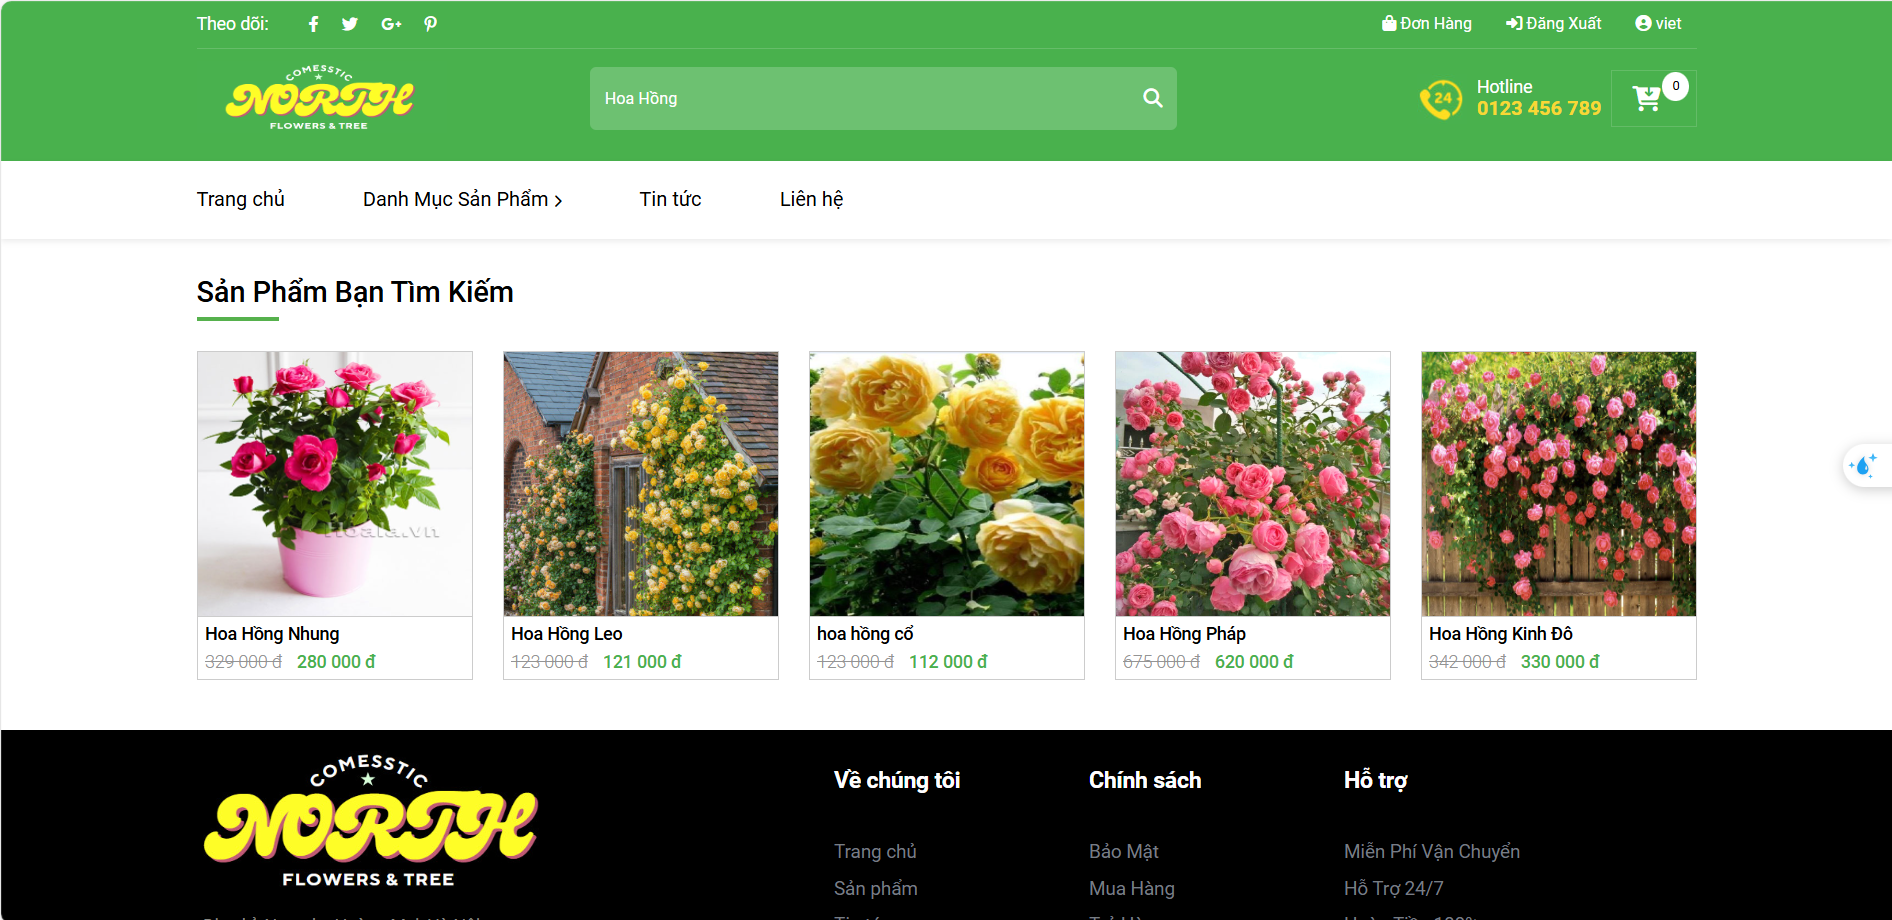Open the viet user account link
The width and height of the screenshot is (1892, 920).
[1658, 23]
